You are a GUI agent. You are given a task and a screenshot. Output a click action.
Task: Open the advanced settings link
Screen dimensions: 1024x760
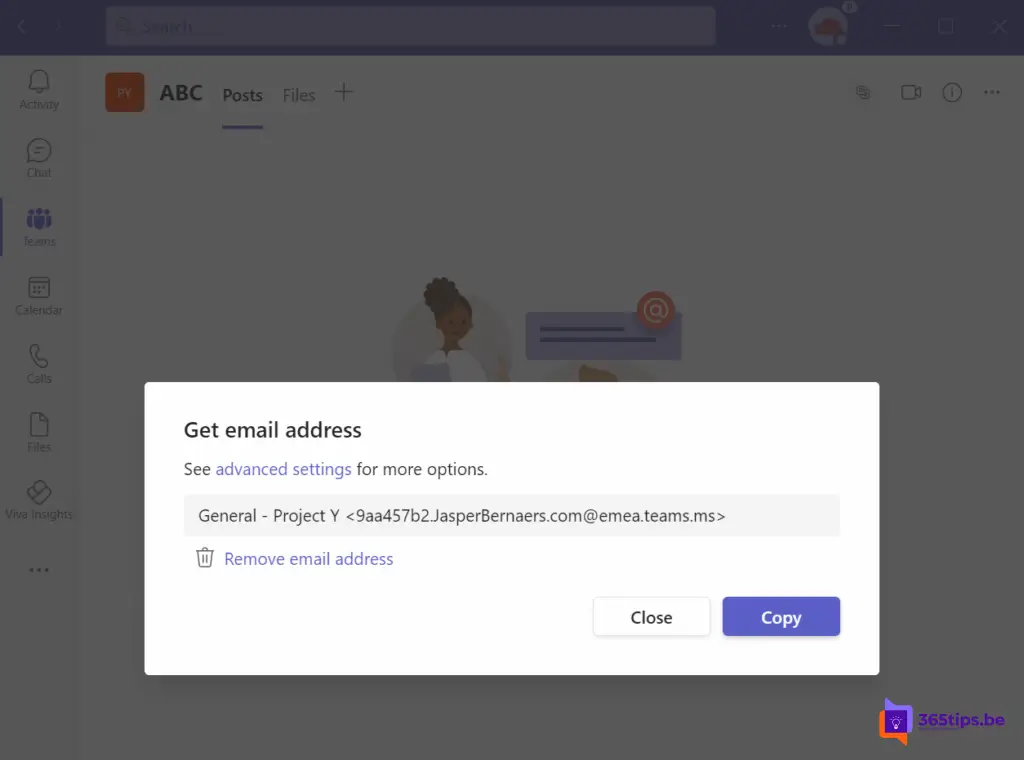[283, 469]
